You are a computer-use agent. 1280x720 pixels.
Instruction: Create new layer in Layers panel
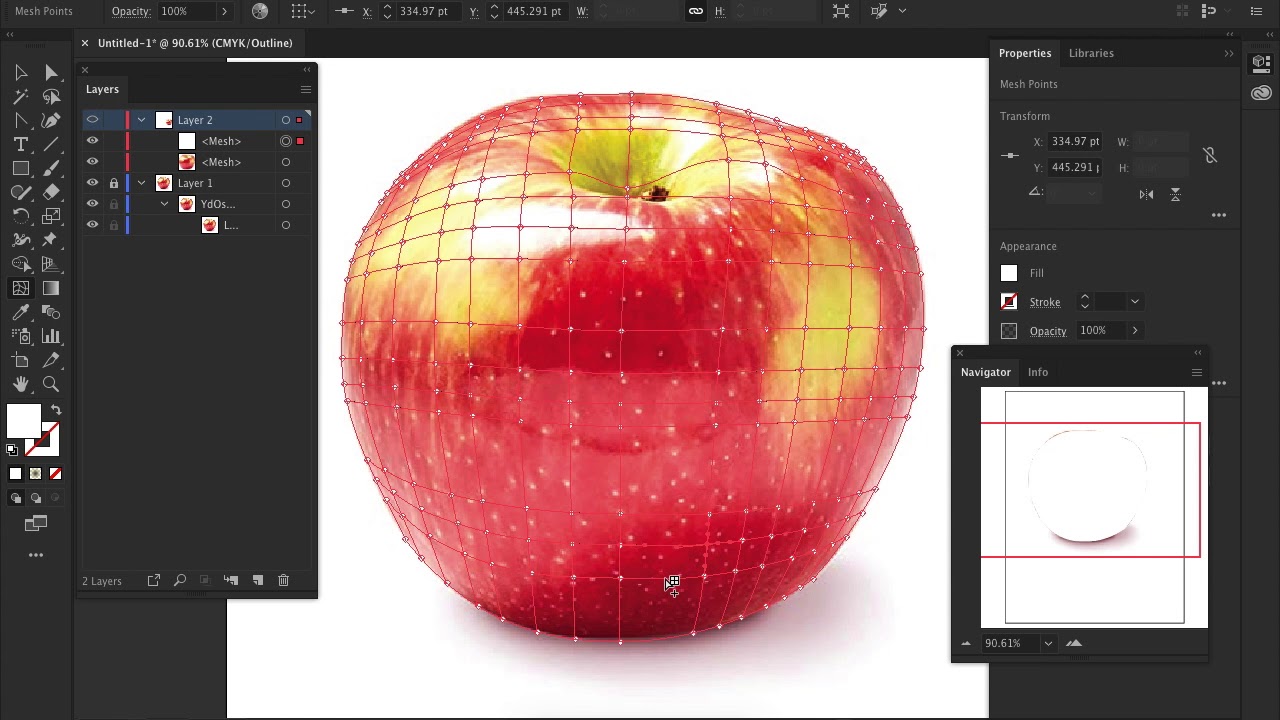(x=257, y=580)
